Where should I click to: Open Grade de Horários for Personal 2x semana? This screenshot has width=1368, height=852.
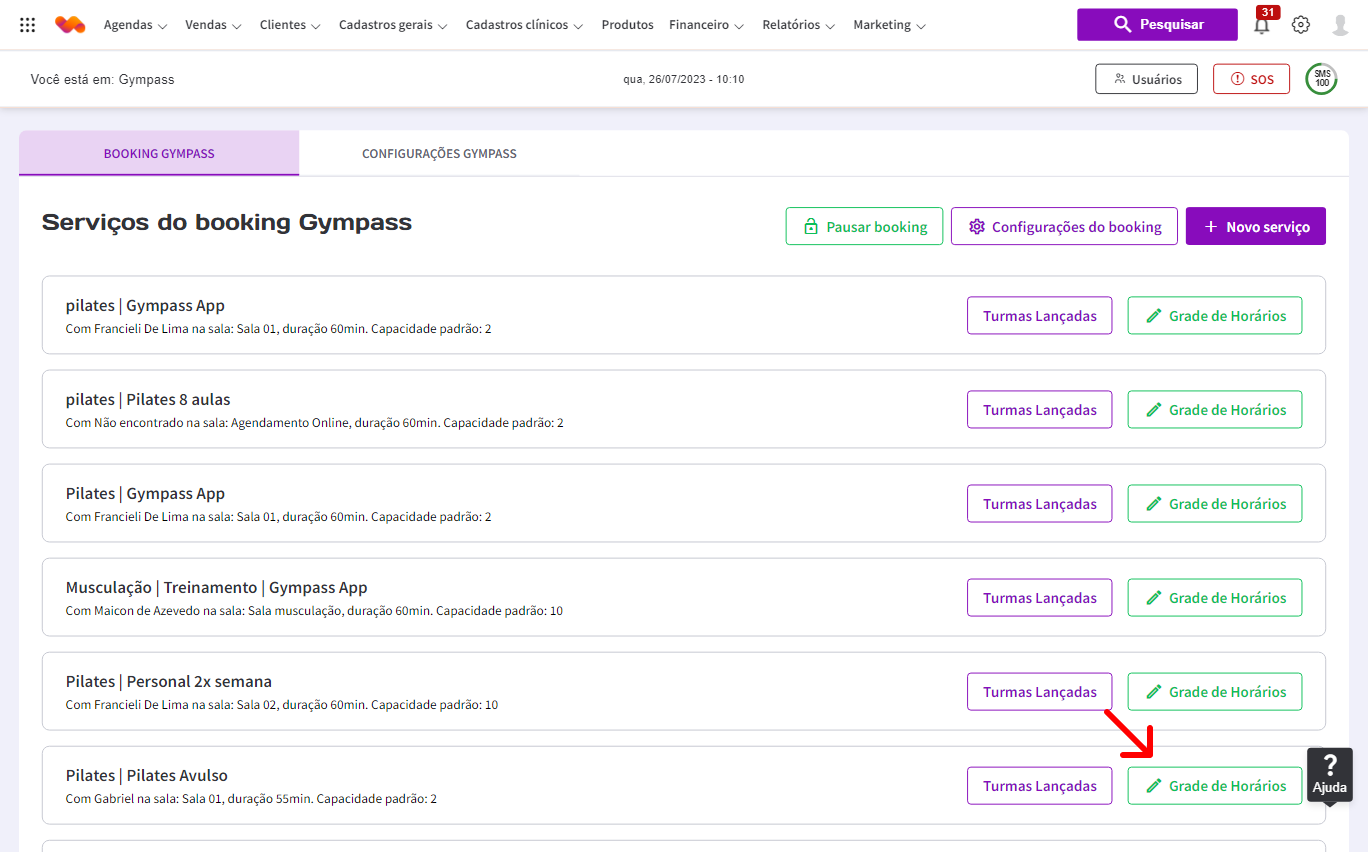(x=1215, y=691)
